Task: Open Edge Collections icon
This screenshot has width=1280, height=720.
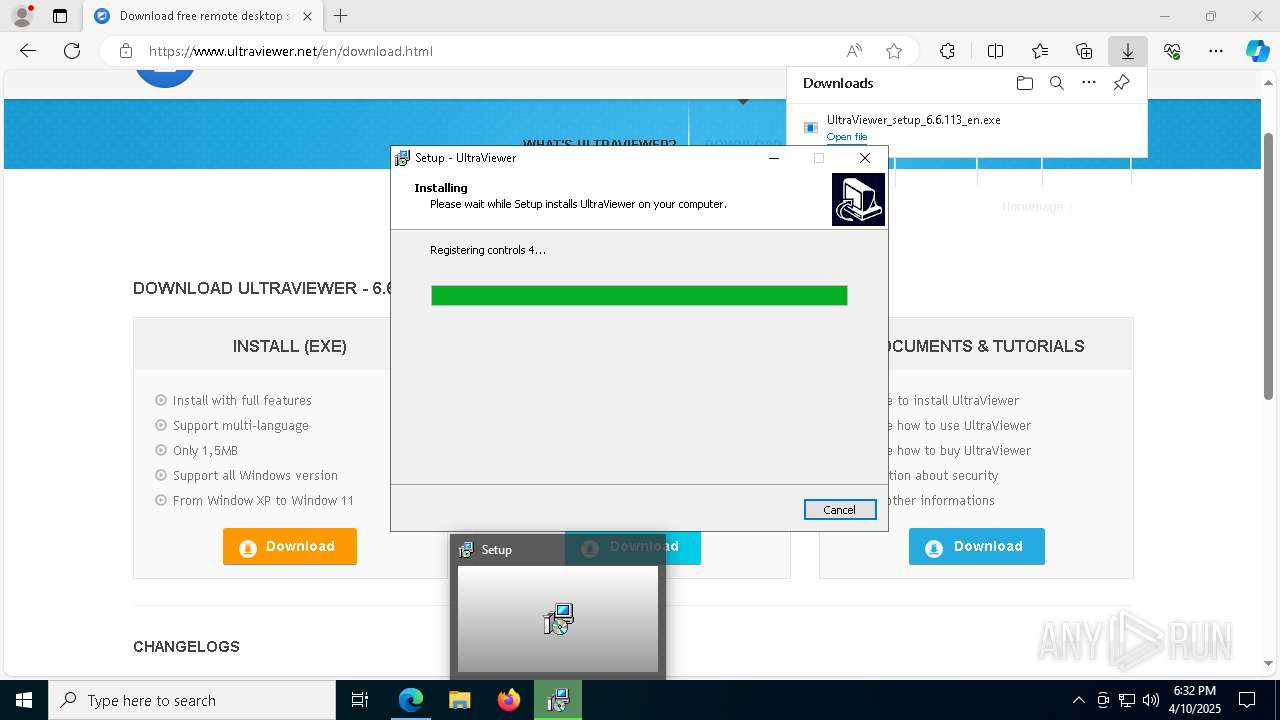Action: [1084, 51]
